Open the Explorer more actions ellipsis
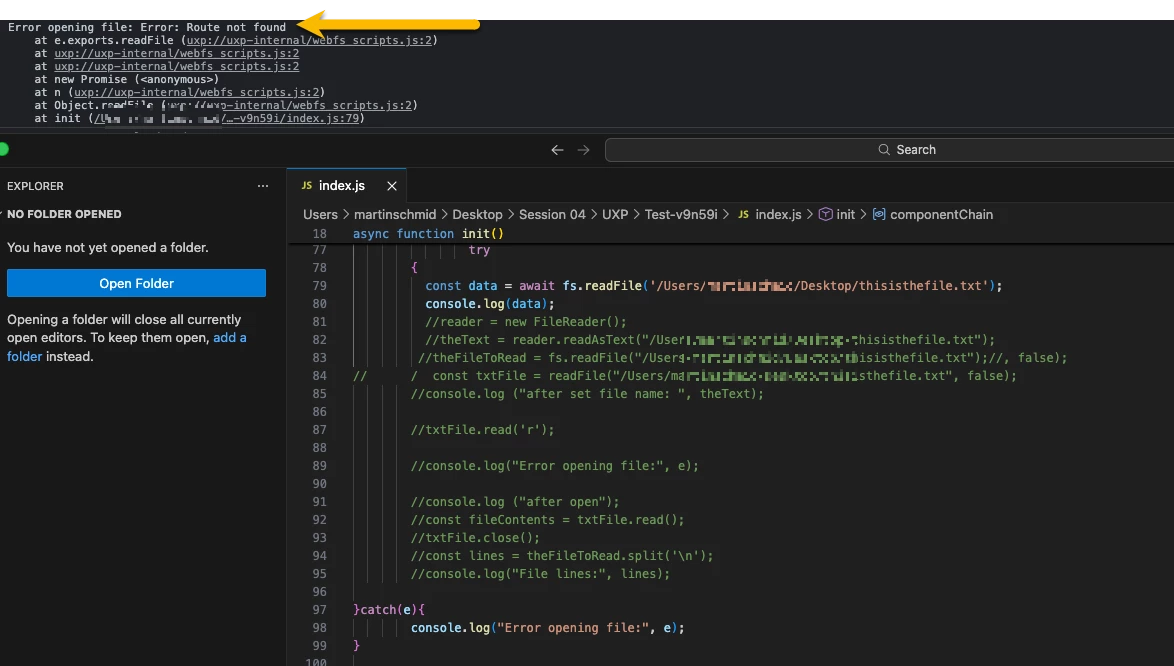 click(x=263, y=186)
